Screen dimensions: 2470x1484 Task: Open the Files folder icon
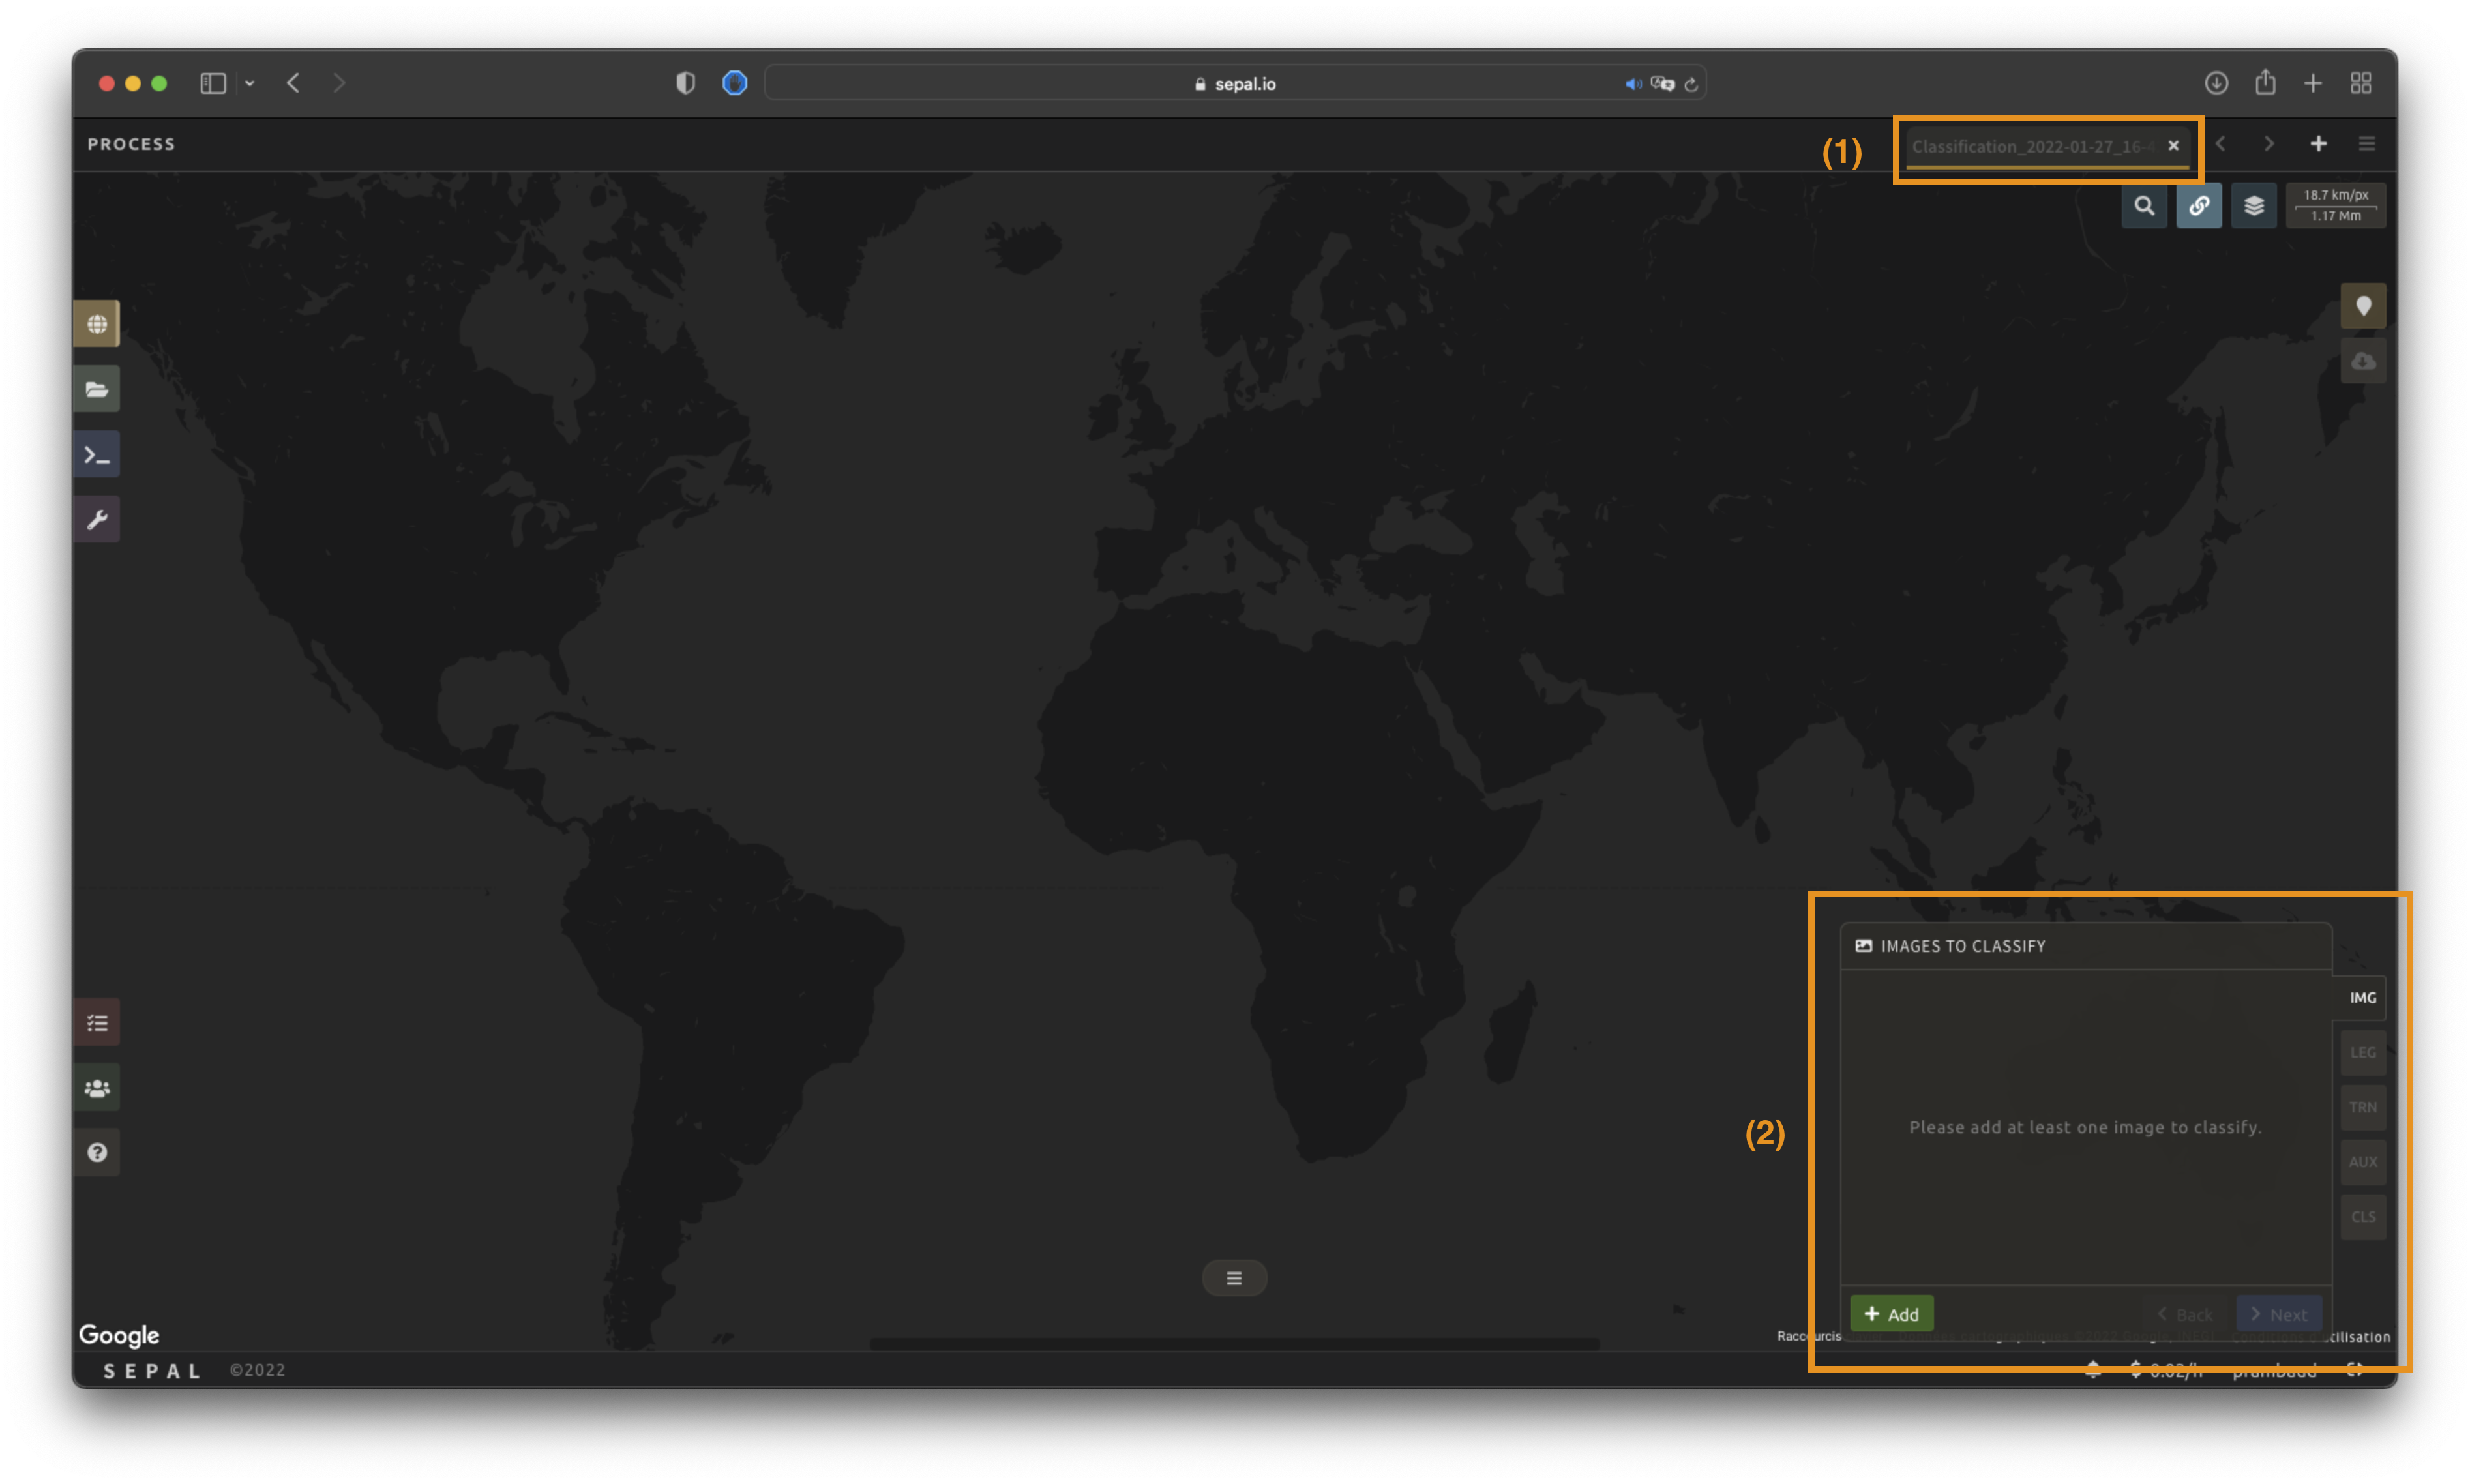pyautogui.click(x=97, y=389)
